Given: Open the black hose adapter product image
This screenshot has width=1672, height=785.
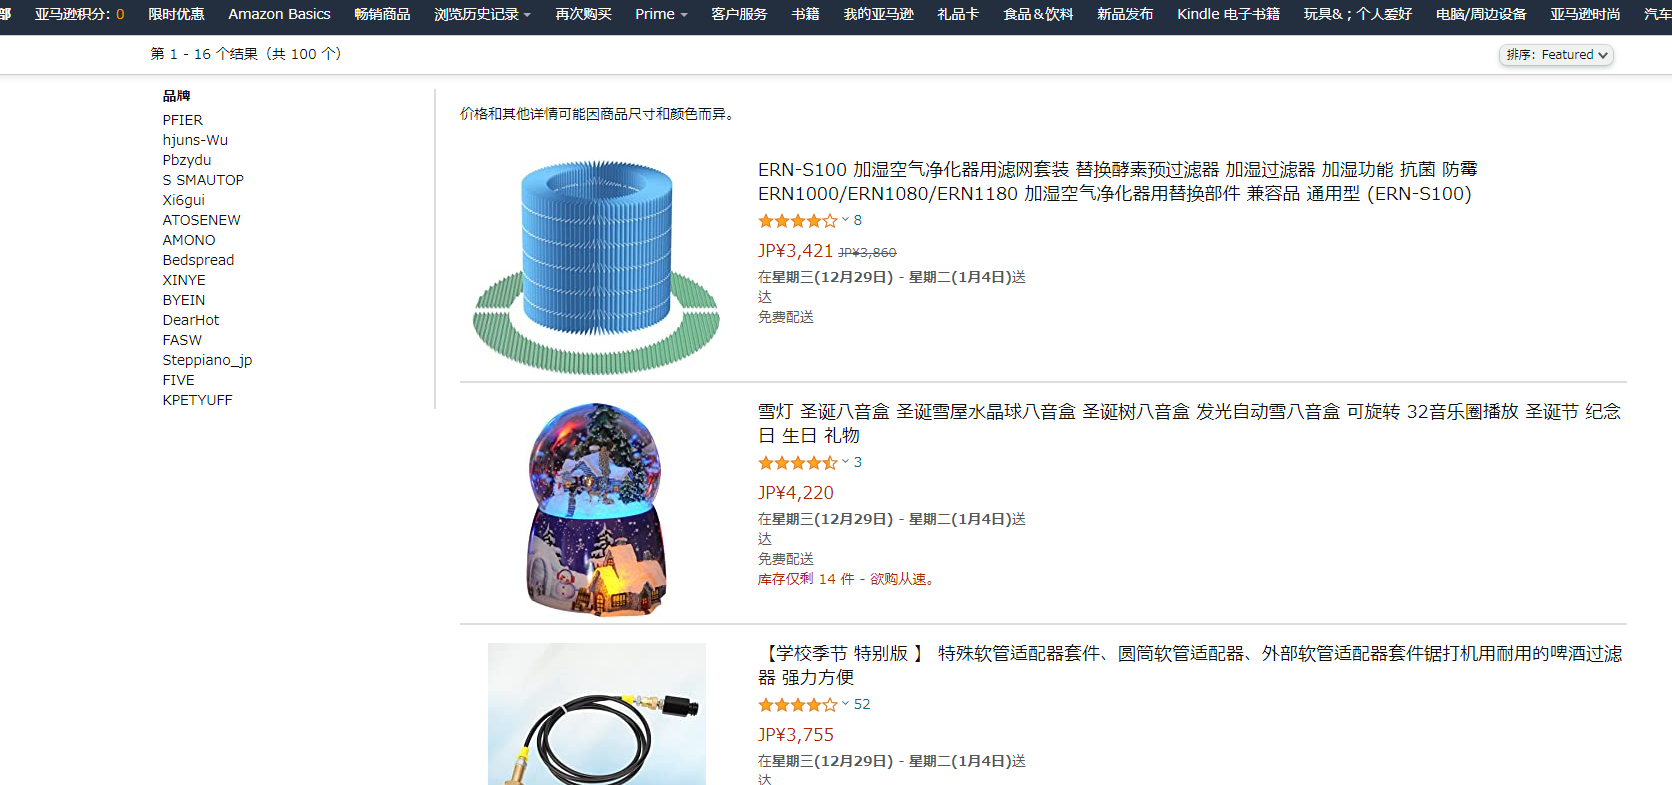Looking at the screenshot, I should point(597,714).
